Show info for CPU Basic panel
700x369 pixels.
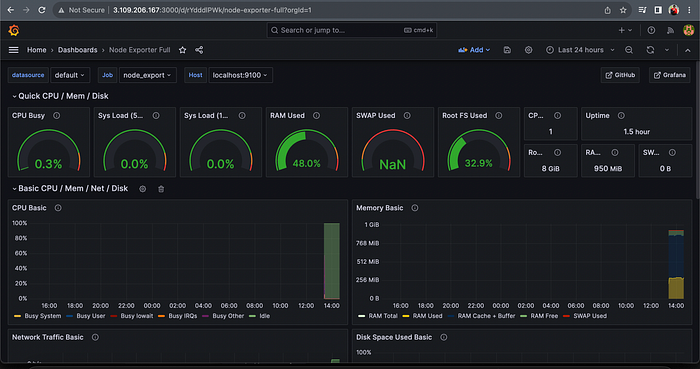(x=58, y=208)
